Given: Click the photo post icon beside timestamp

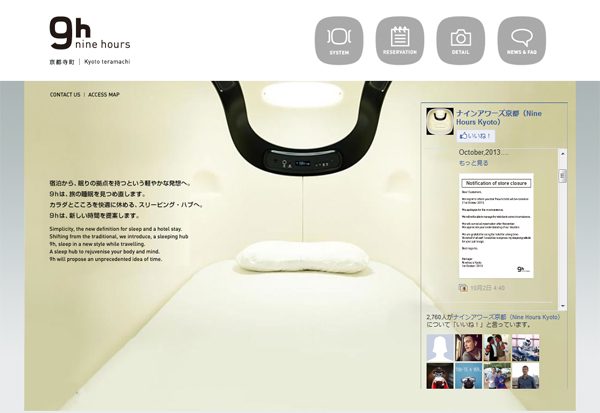Looking at the screenshot, I should [x=463, y=288].
